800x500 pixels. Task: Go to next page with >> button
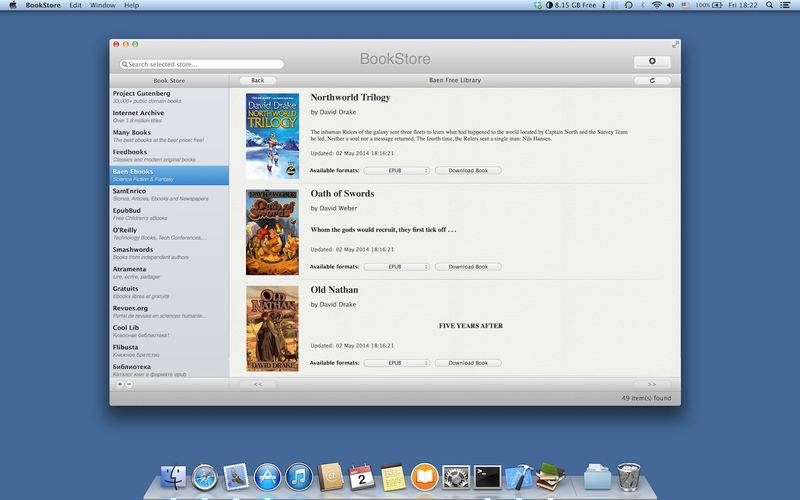click(652, 384)
